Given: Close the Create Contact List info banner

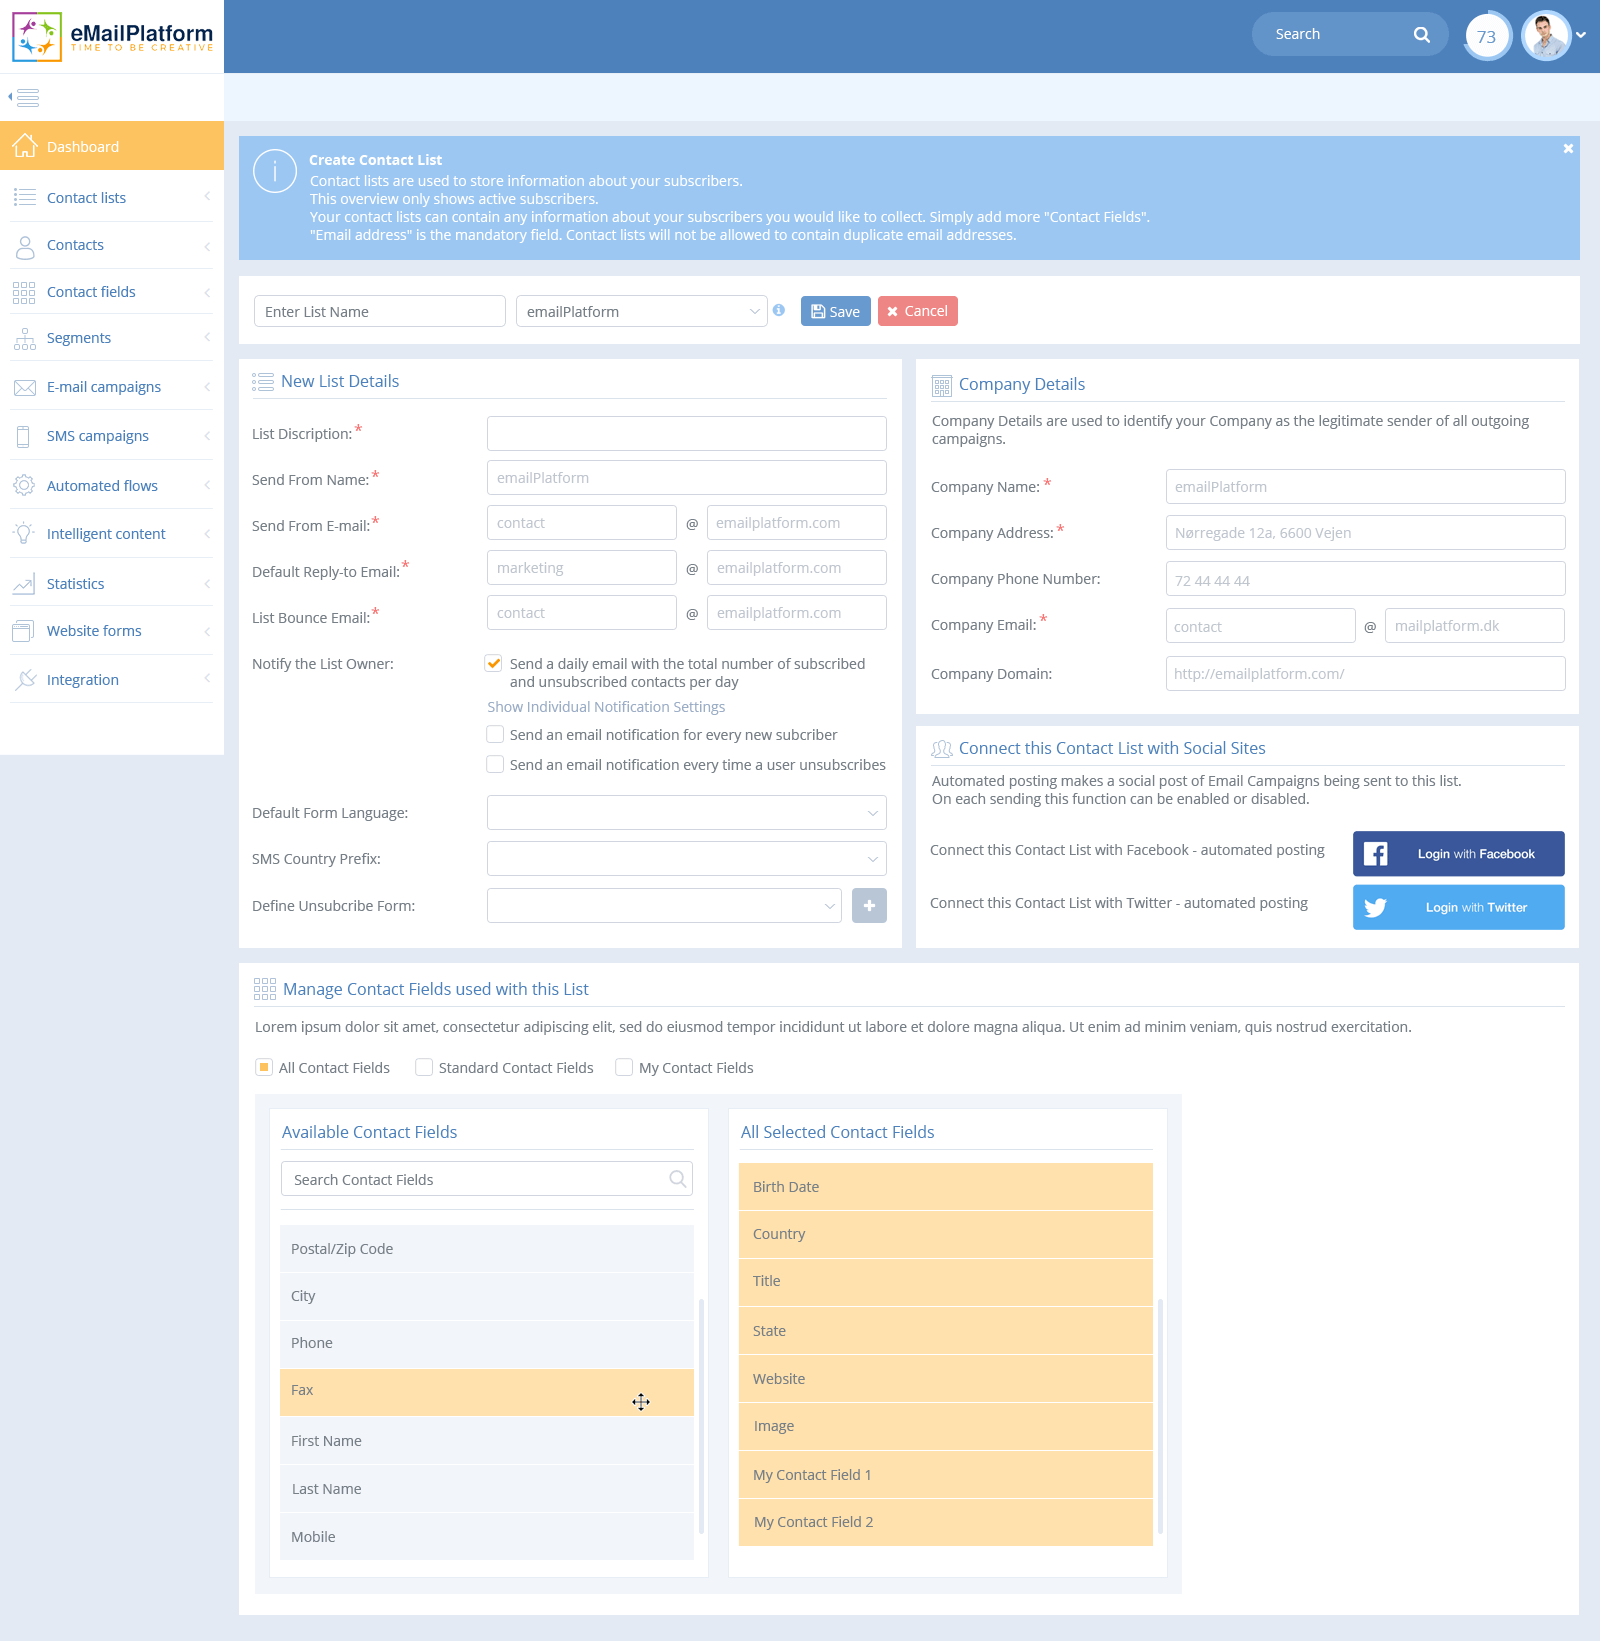Looking at the screenshot, I should coord(1568,149).
